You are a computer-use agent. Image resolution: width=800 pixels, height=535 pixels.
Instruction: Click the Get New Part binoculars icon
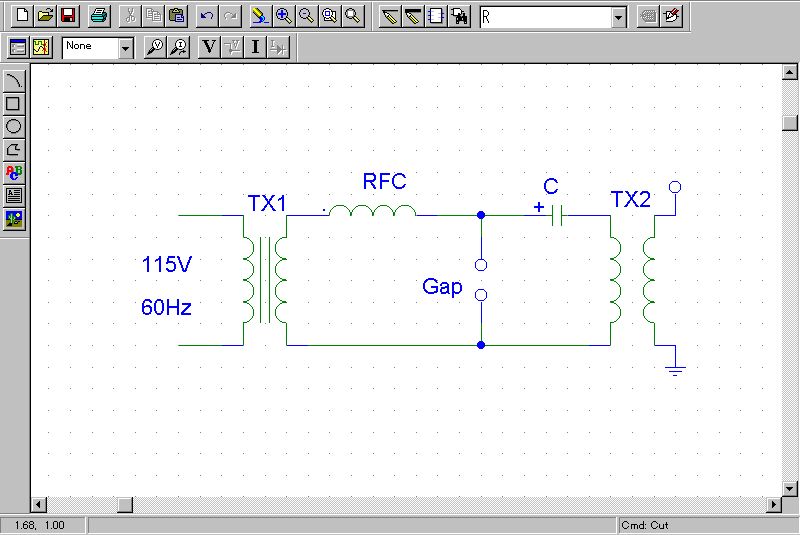click(459, 16)
